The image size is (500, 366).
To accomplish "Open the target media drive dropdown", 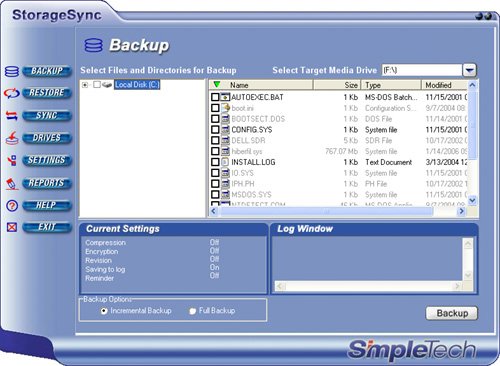I will 469,70.
